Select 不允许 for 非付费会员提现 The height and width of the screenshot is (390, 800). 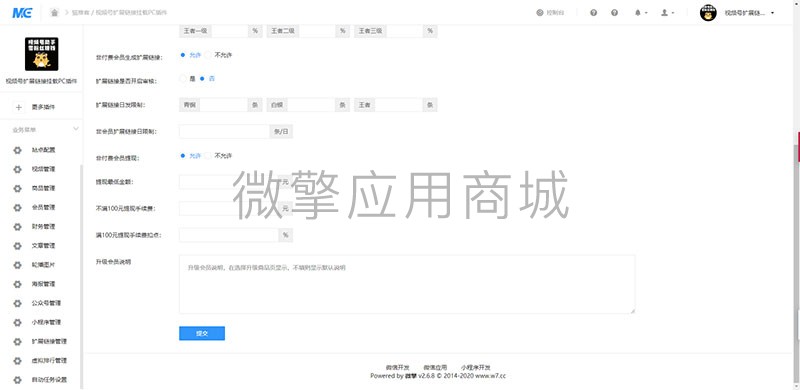(x=208, y=156)
